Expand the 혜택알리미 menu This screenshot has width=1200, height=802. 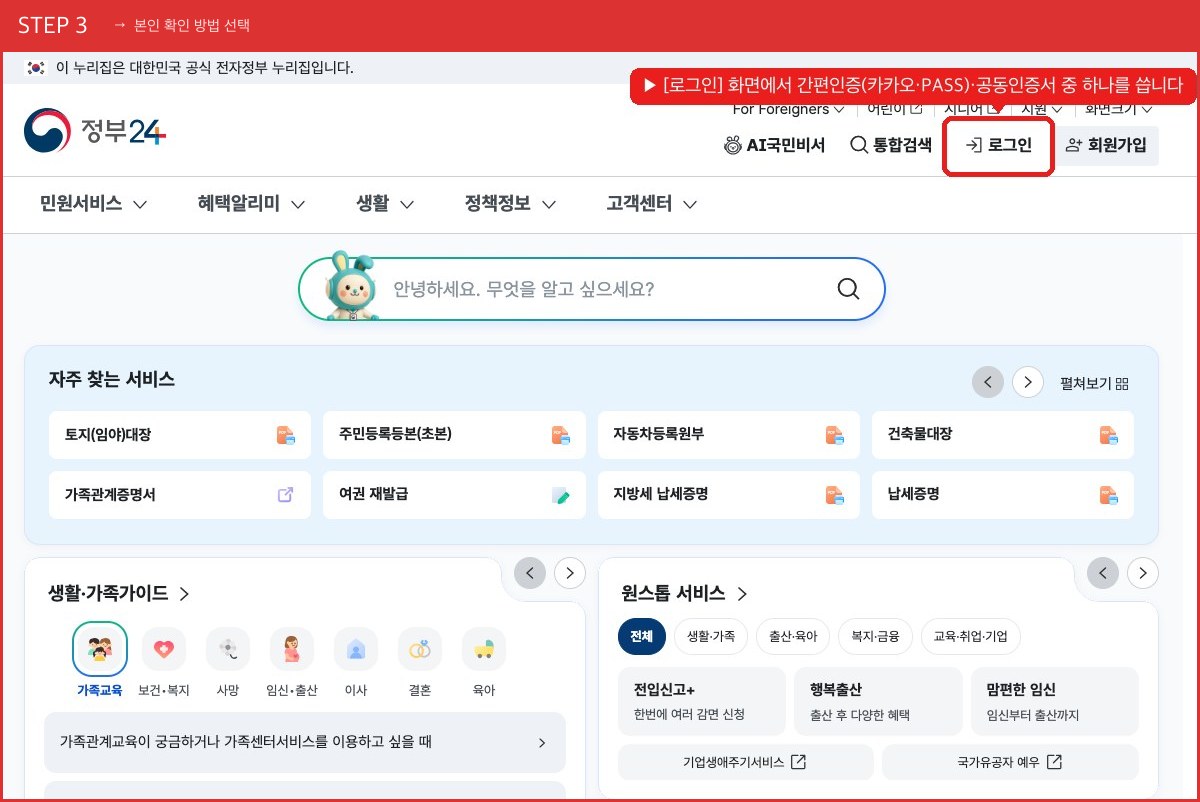coord(252,204)
